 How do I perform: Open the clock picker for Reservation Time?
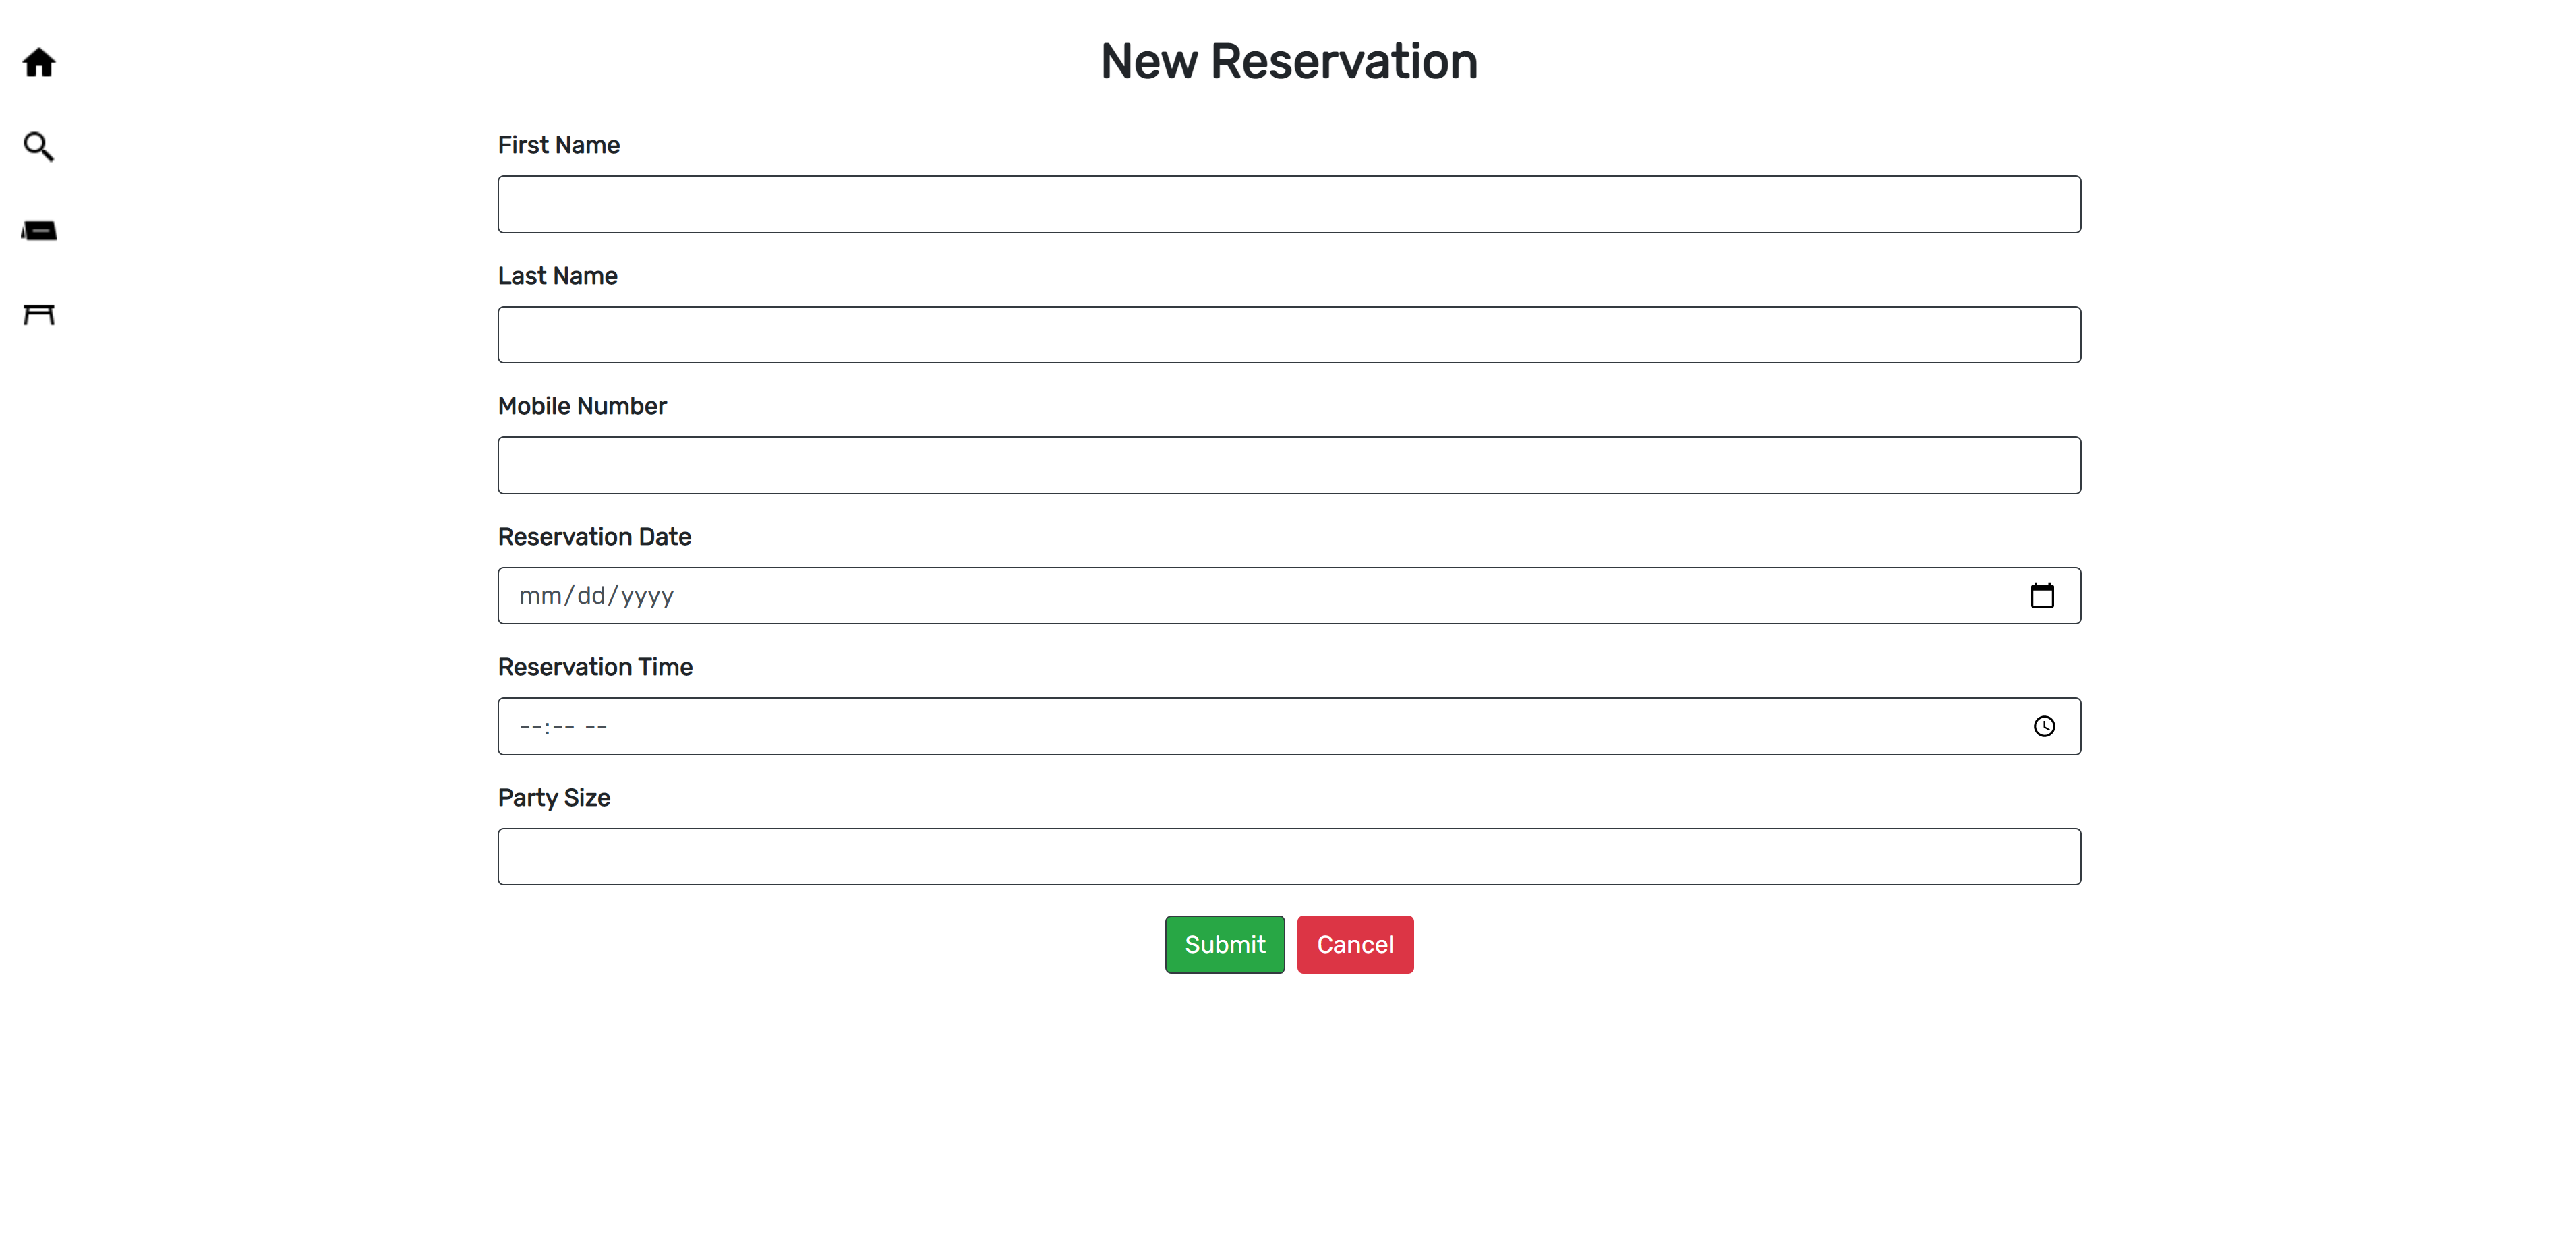pos(2044,726)
